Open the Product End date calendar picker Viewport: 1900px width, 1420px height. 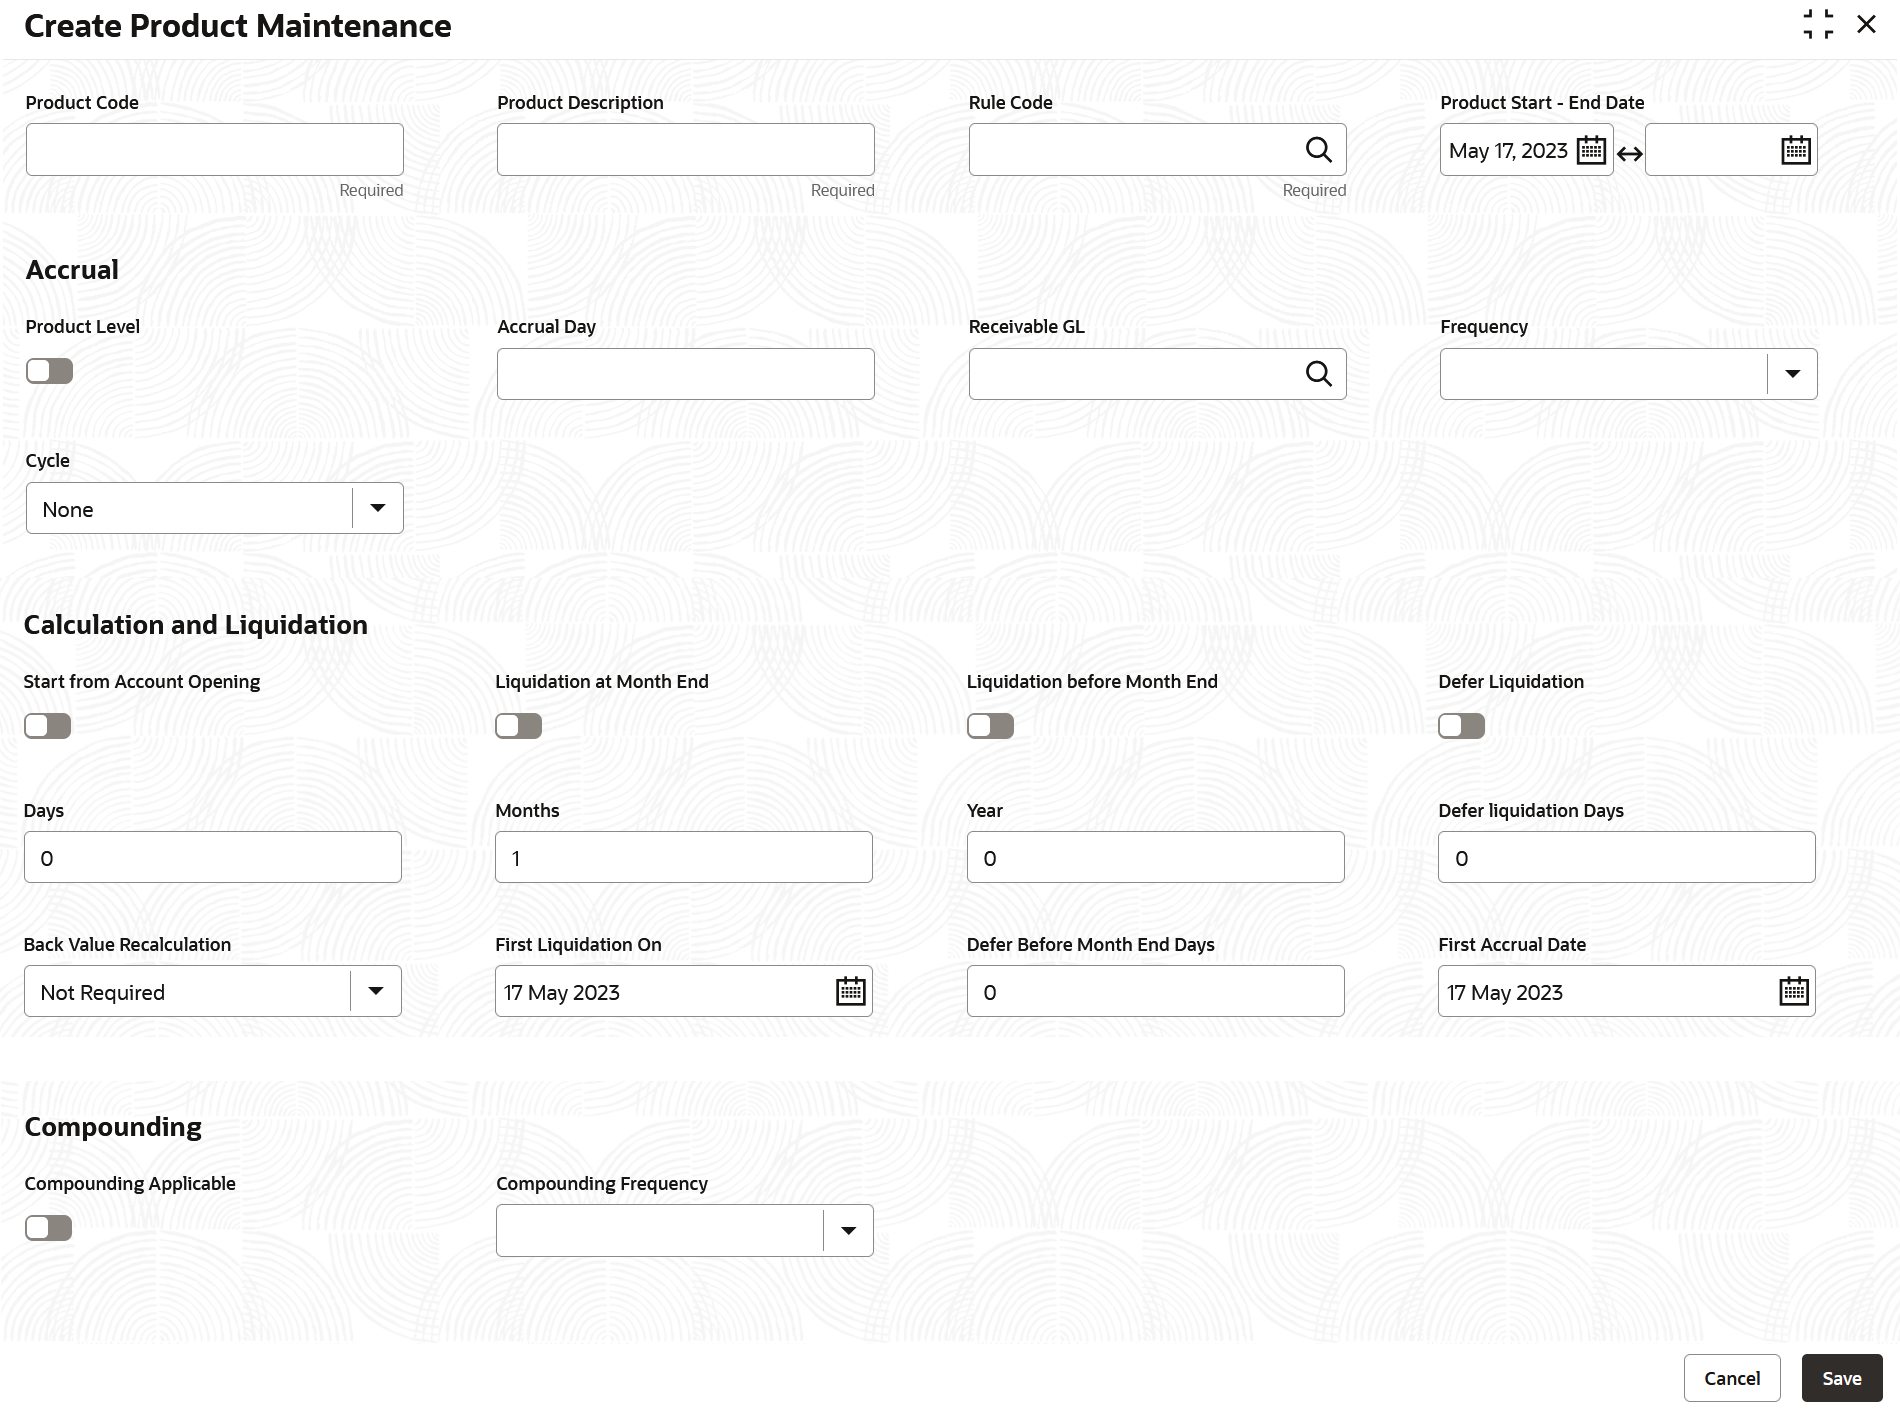pyautogui.click(x=1795, y=150)
